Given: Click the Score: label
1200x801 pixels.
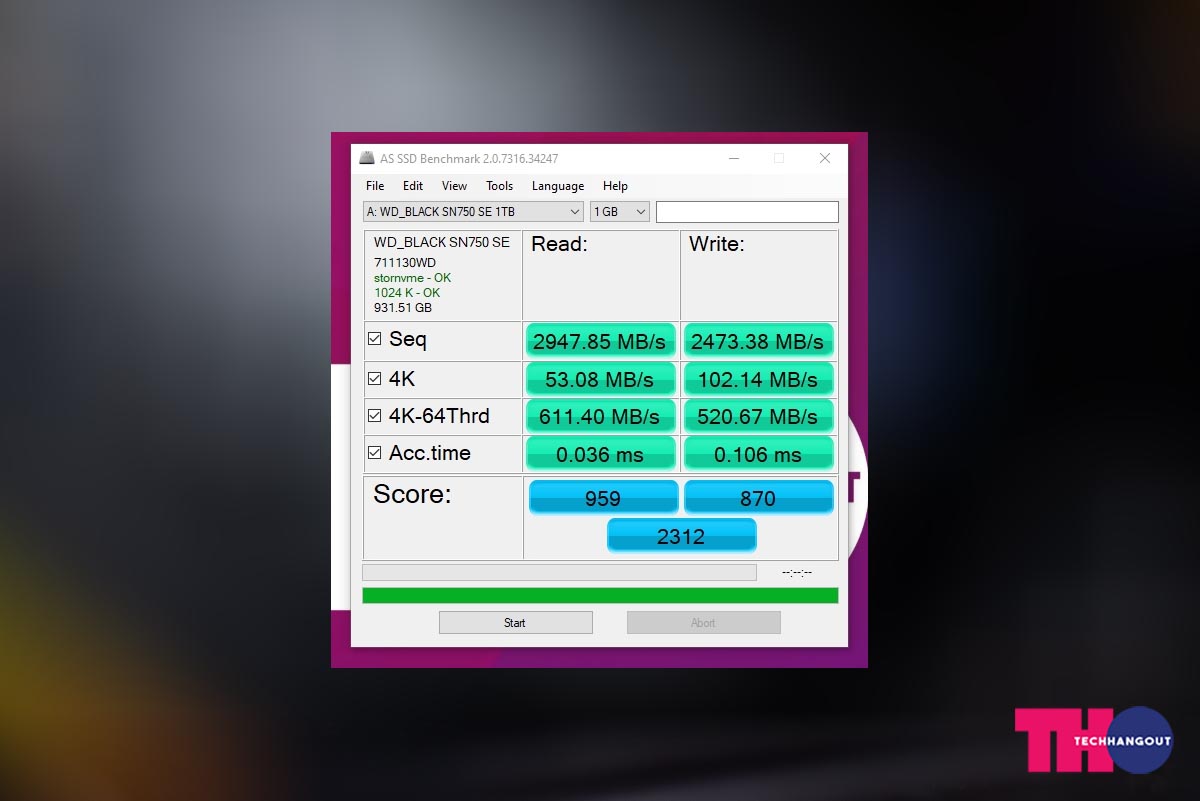Looking at the screenshot, I should (412, 495).
